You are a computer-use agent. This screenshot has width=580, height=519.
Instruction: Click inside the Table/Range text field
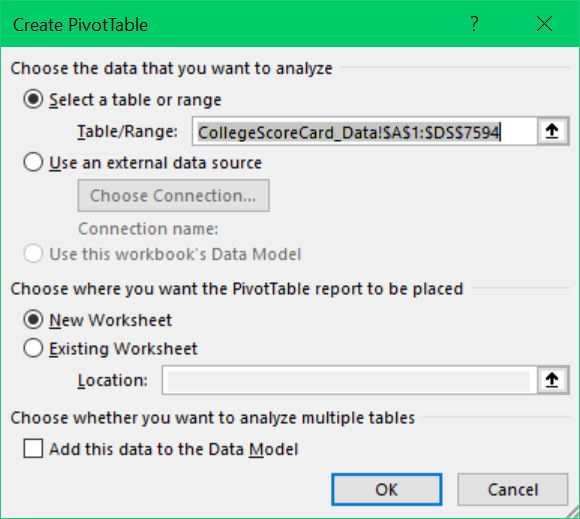click(x=364, y=131)
